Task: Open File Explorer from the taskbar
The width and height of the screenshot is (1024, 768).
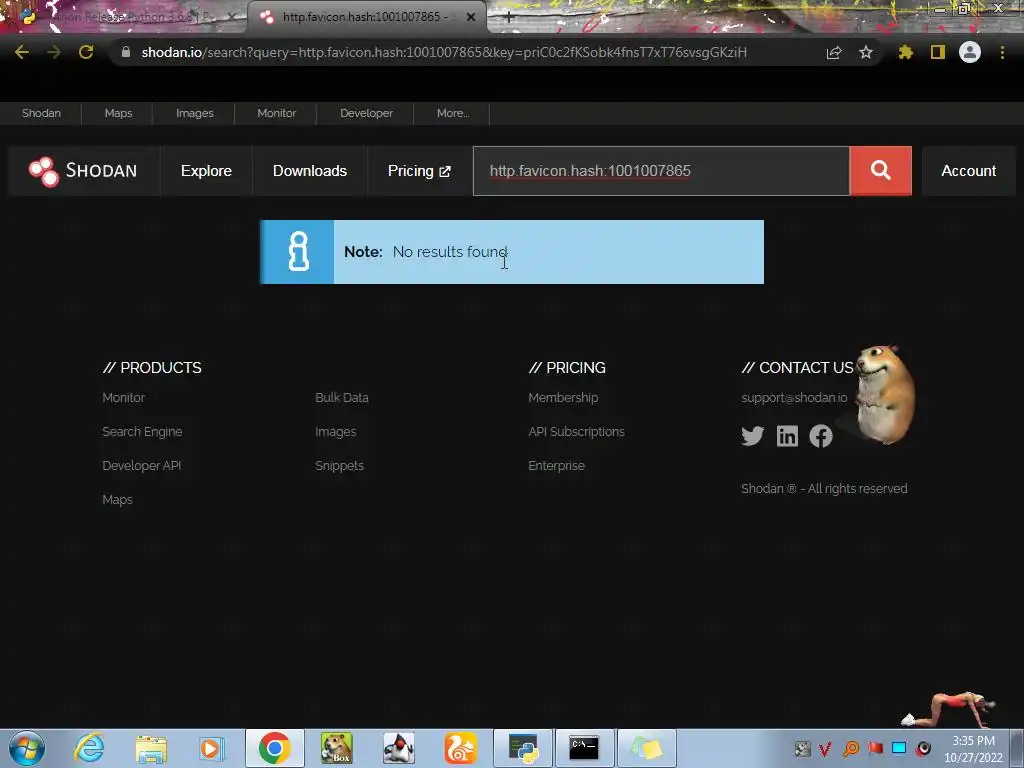Action: pyautogui.click(x=151, y=748)
